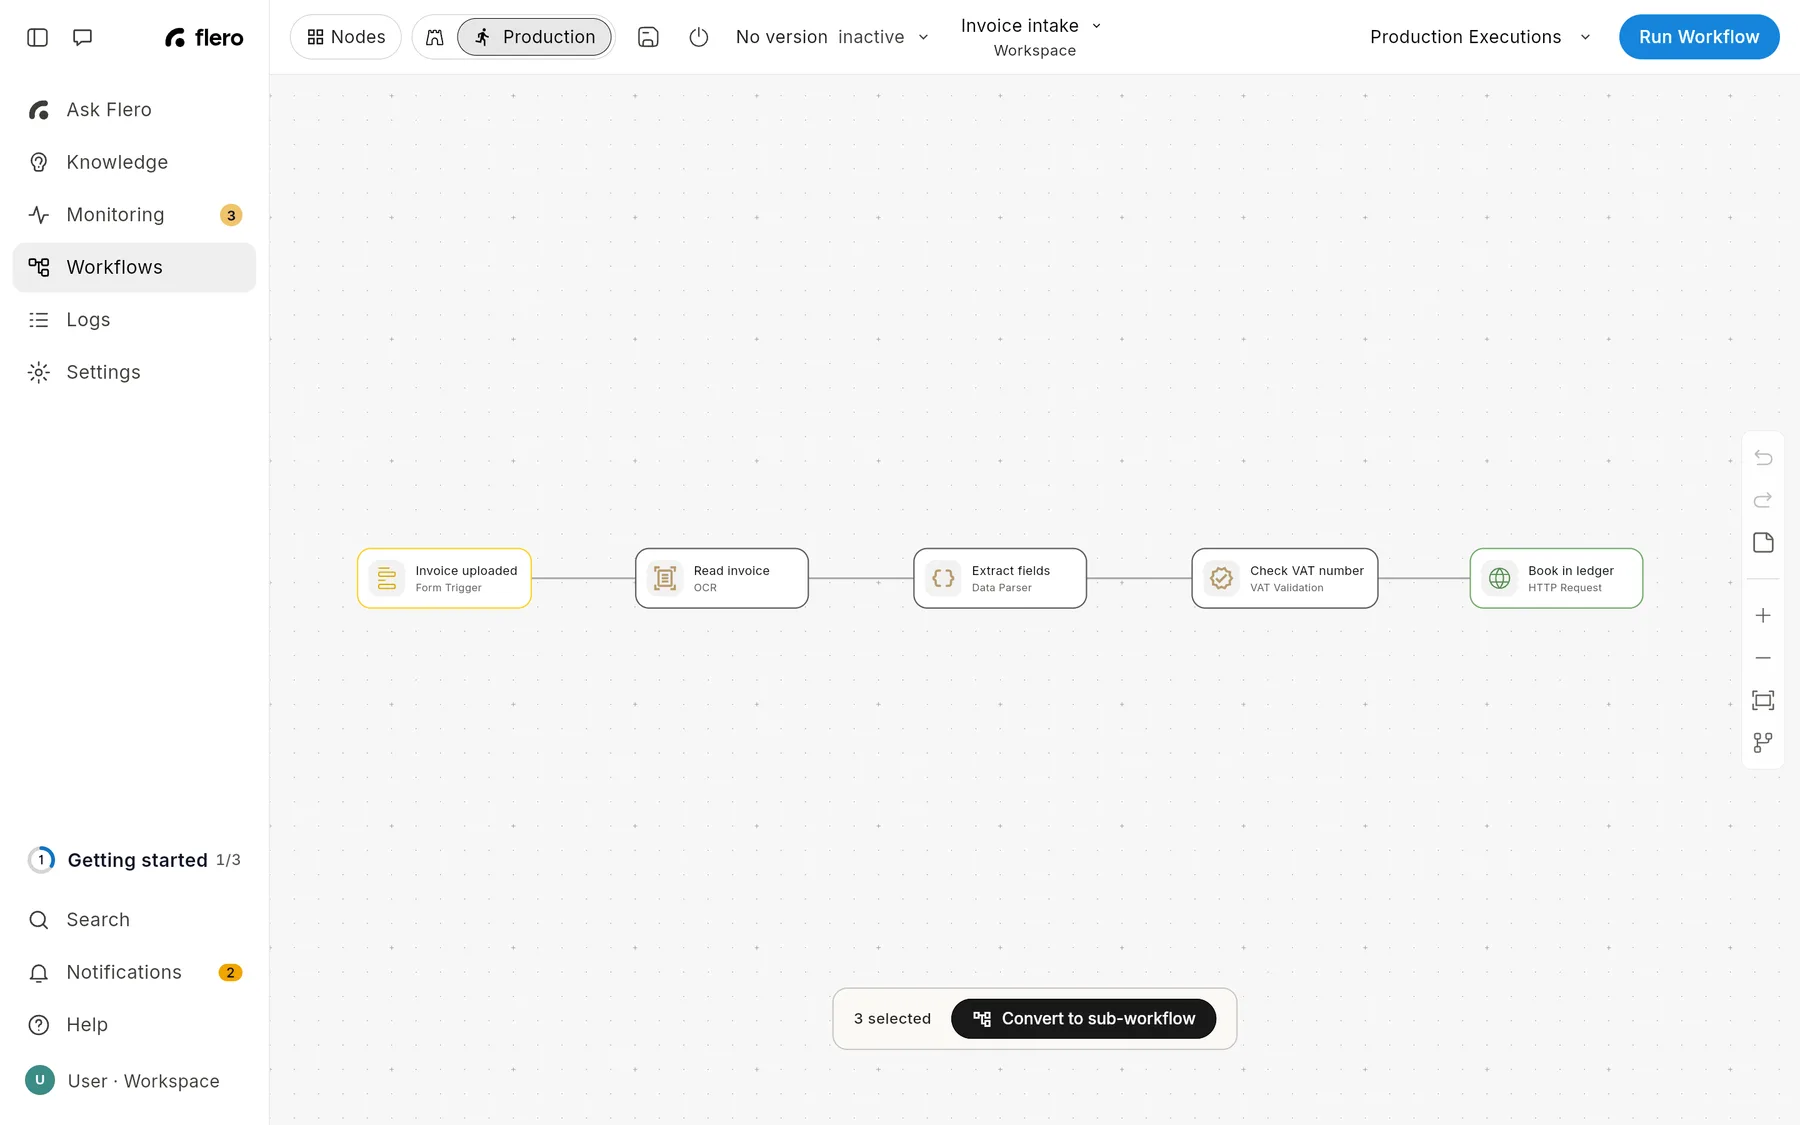This screenshot has width=1800, height=1125.
Task: Open Settings in the sidebar
Action: [134, 372]
